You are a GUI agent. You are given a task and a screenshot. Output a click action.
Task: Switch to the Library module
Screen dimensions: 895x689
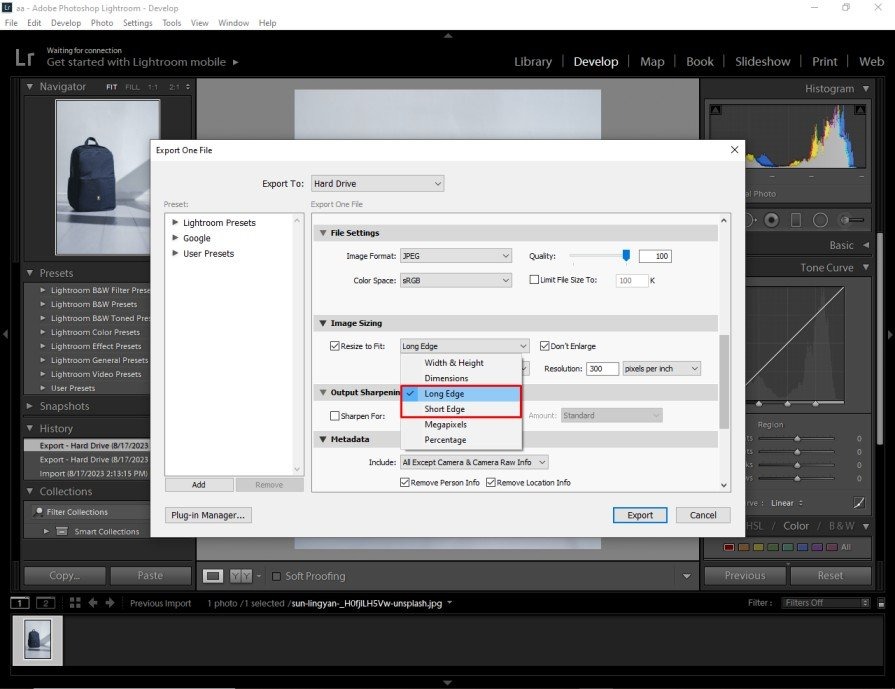click(x=532, y=61)
